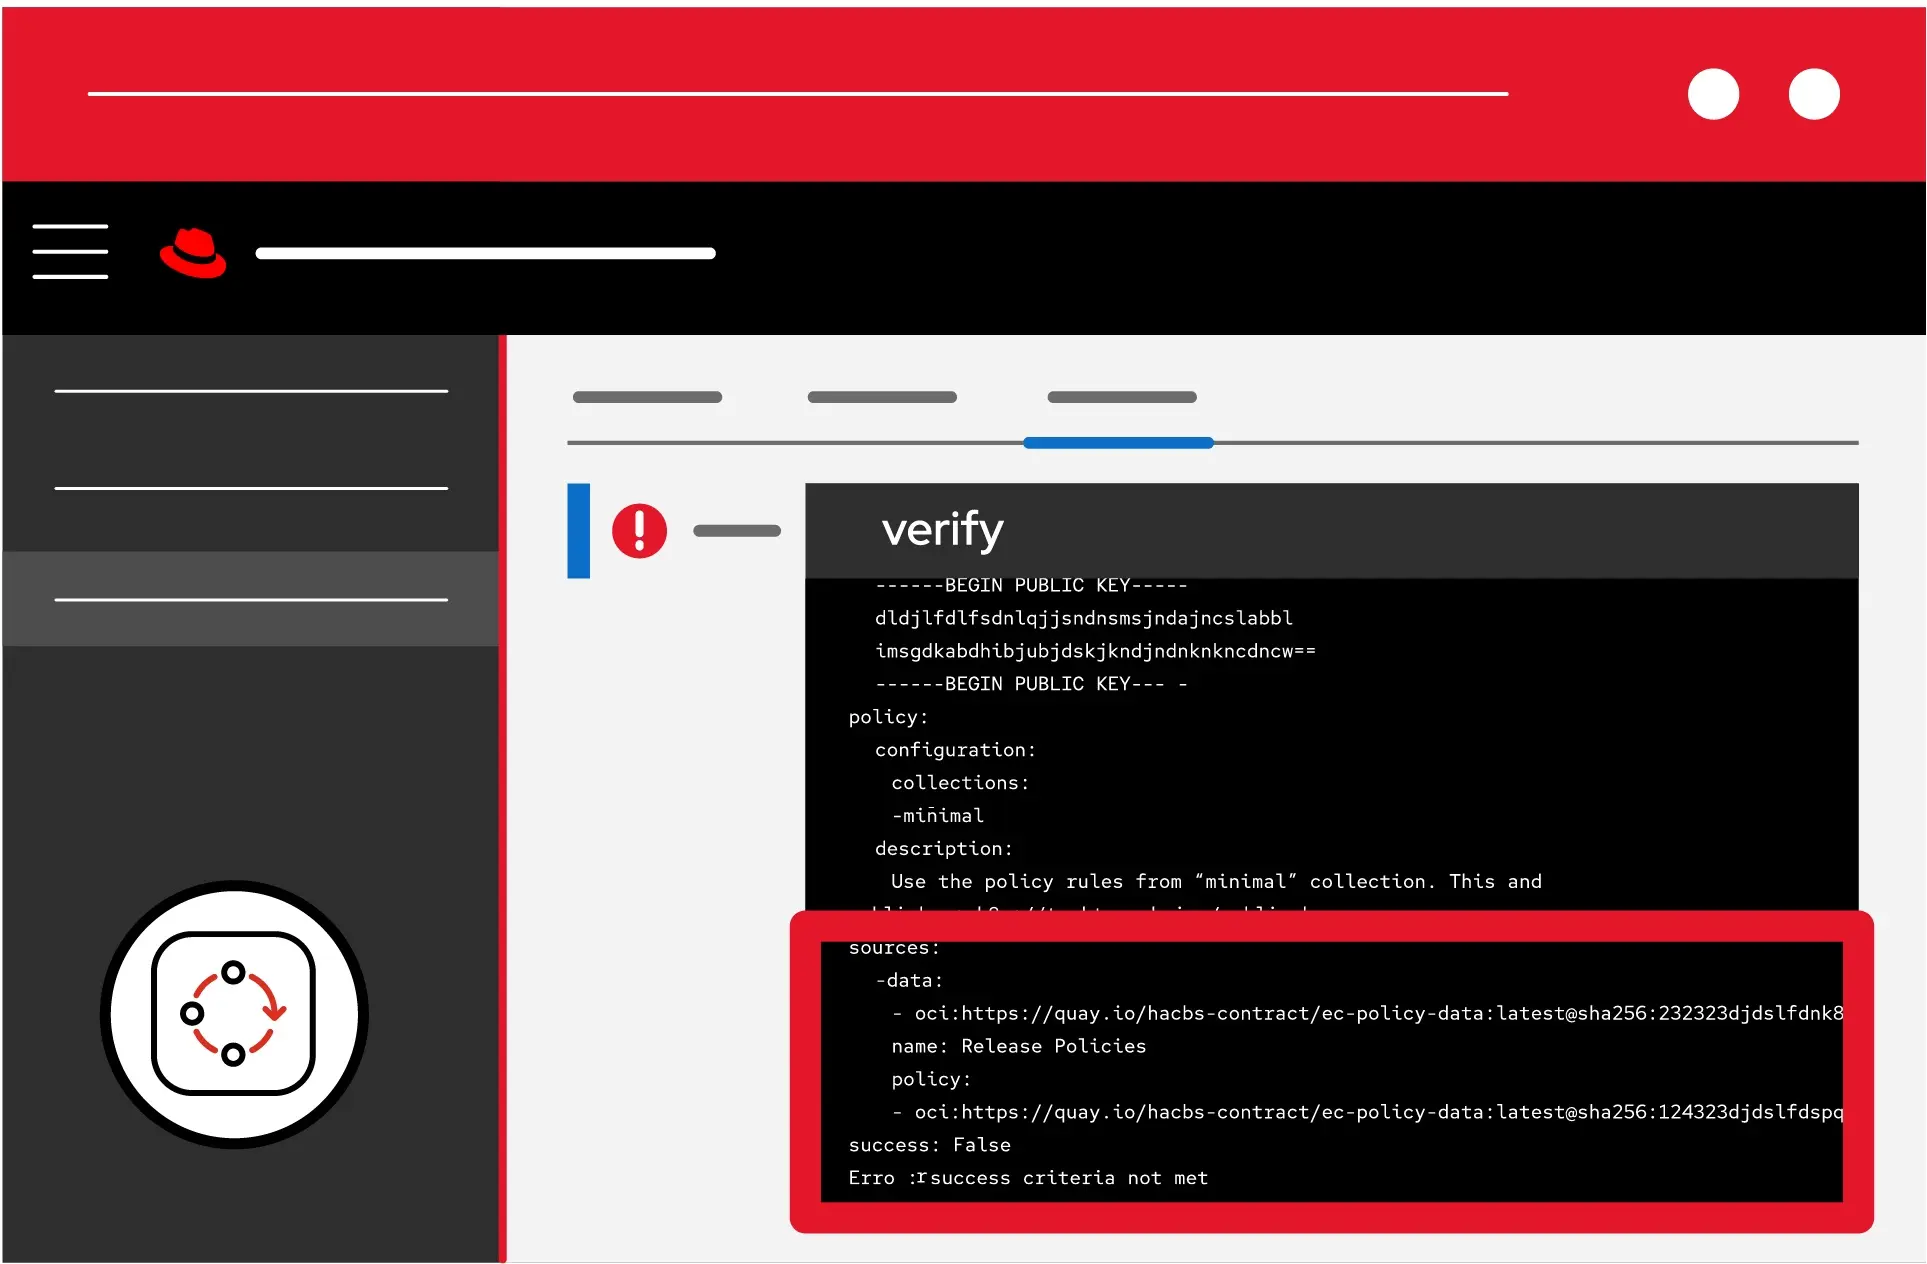Screen dimensions: 1927x1264
Task: Click 'sources:' line in log
Action: (x=894, y=948)
